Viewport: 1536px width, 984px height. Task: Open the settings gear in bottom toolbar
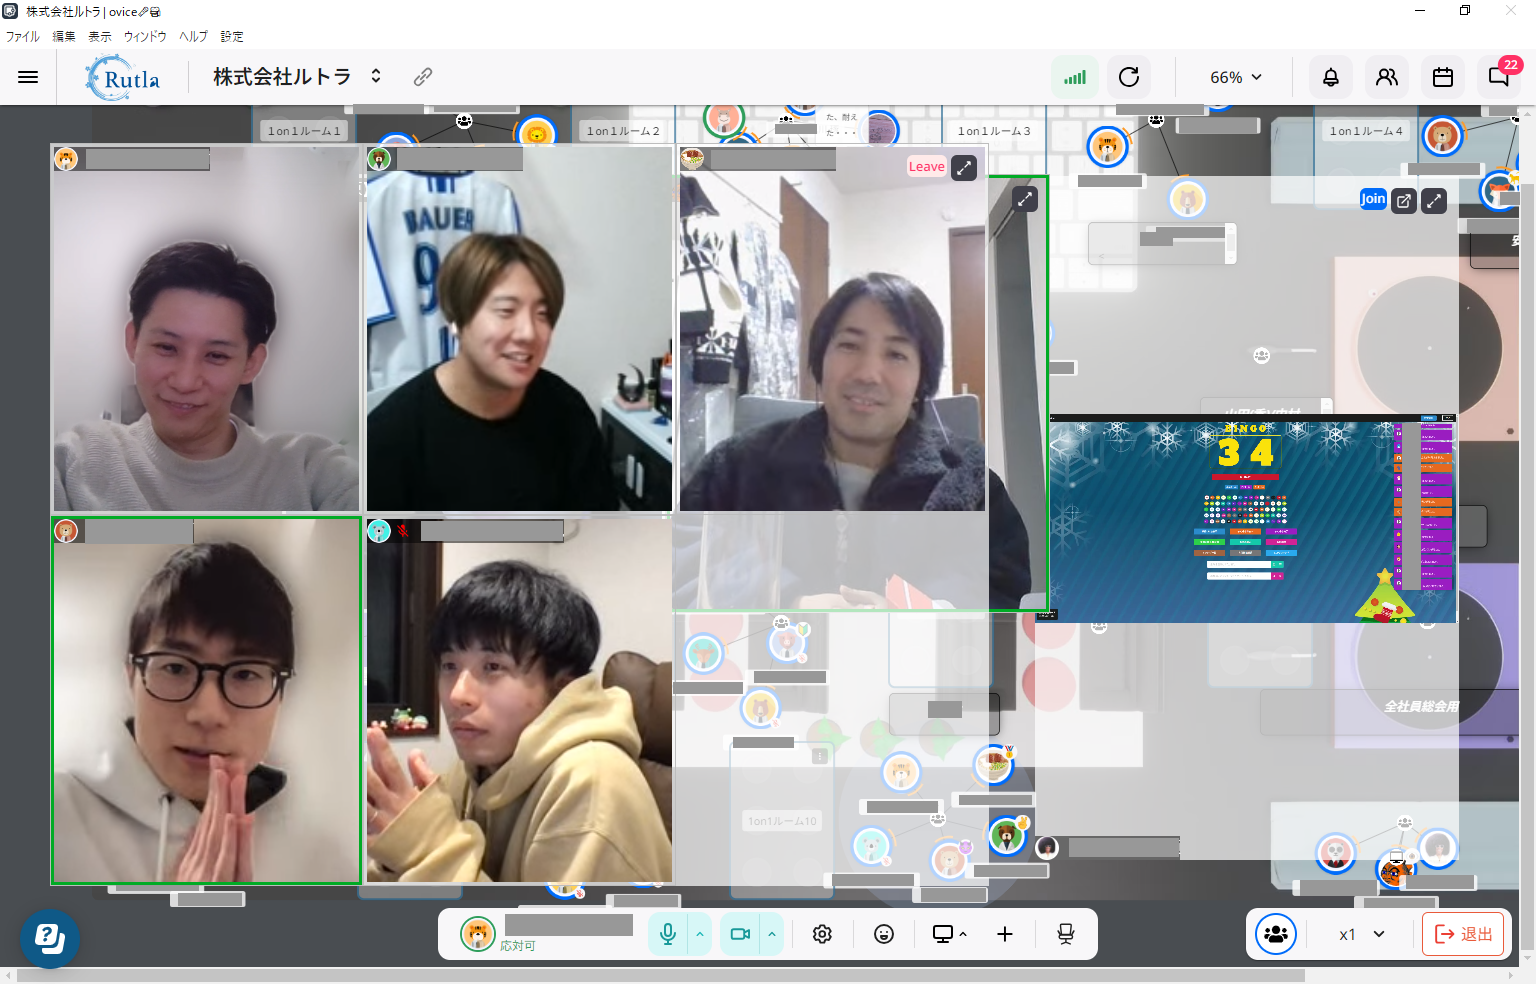(x=822, y=934)
